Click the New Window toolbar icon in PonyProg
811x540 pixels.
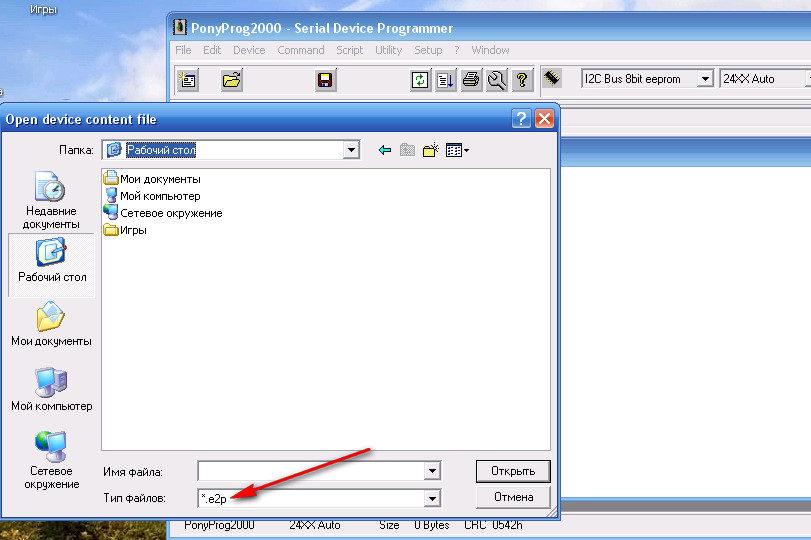(x=188, y=80)
